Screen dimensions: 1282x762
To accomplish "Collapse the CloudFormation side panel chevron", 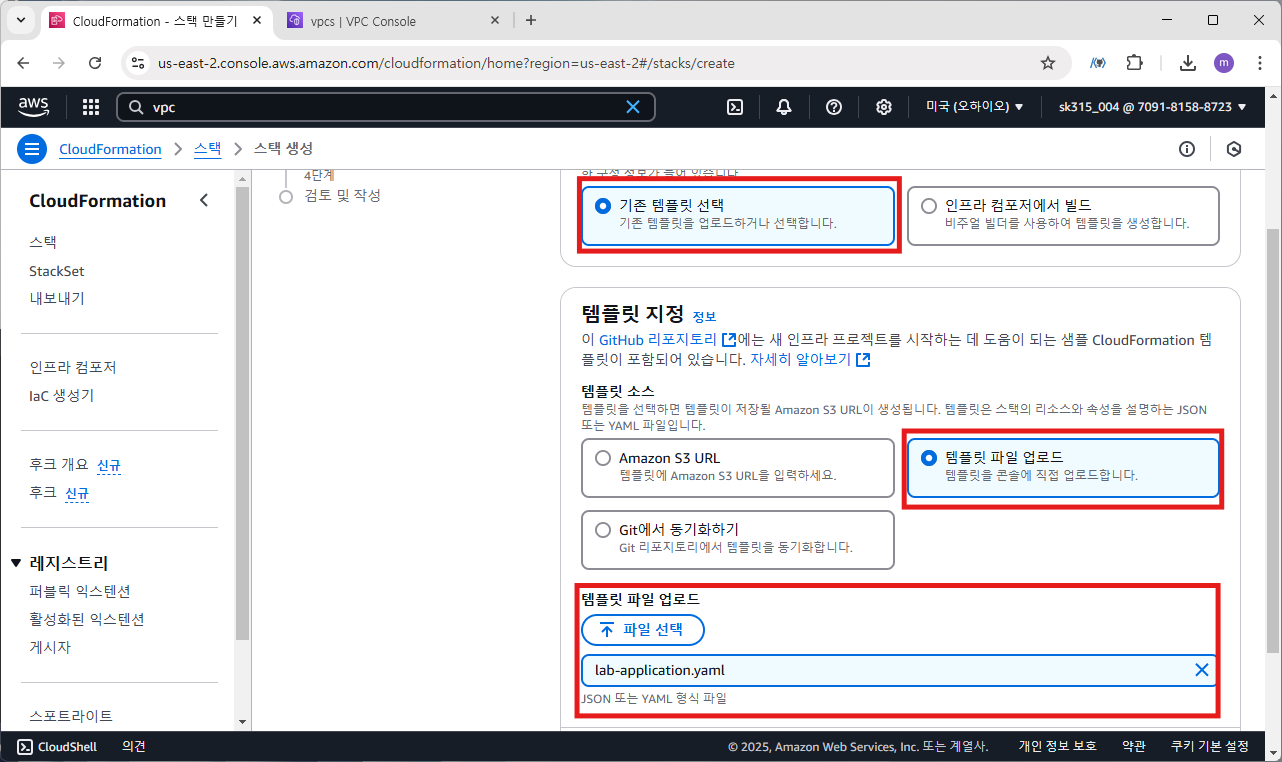I will click(204, 200).
